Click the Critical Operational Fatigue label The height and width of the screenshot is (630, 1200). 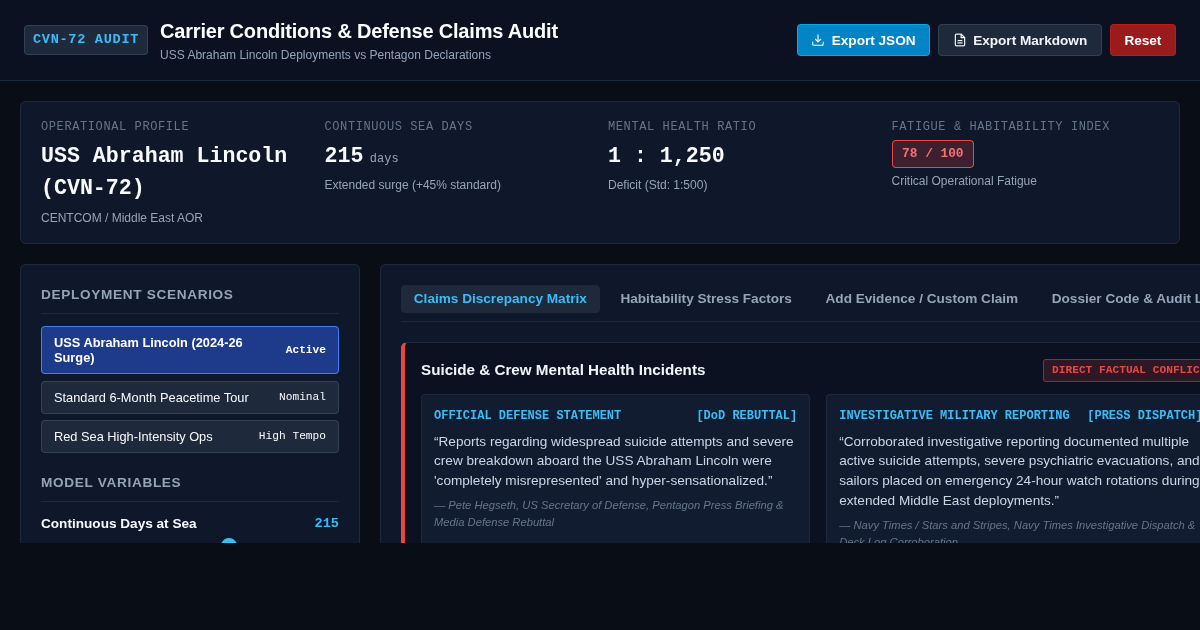pos(964,181)
